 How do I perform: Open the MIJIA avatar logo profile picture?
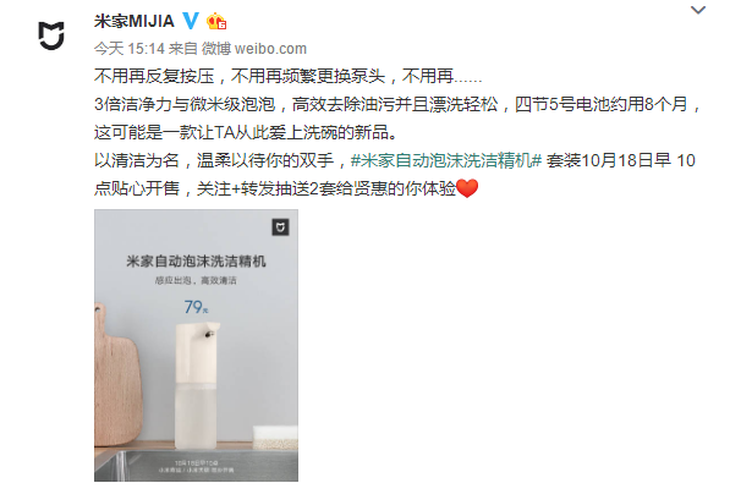click(x=51, y=35)
